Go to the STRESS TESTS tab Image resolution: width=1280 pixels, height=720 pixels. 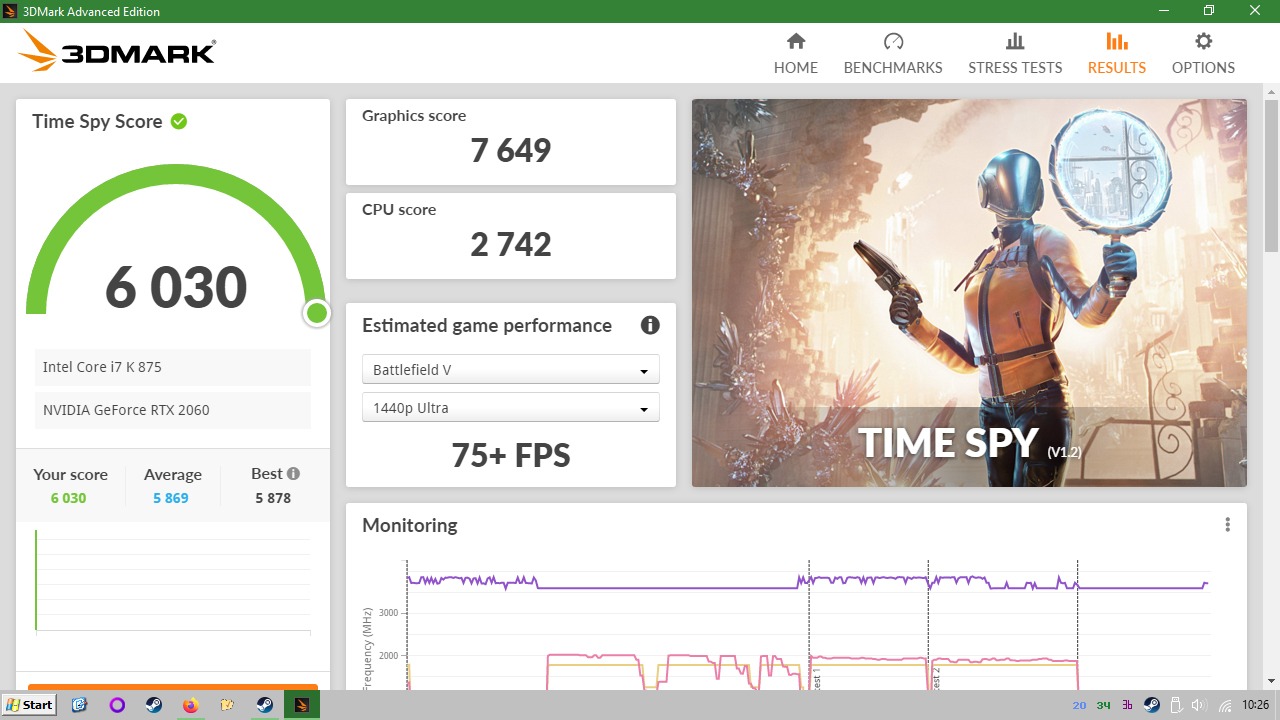click(1015, 54)
